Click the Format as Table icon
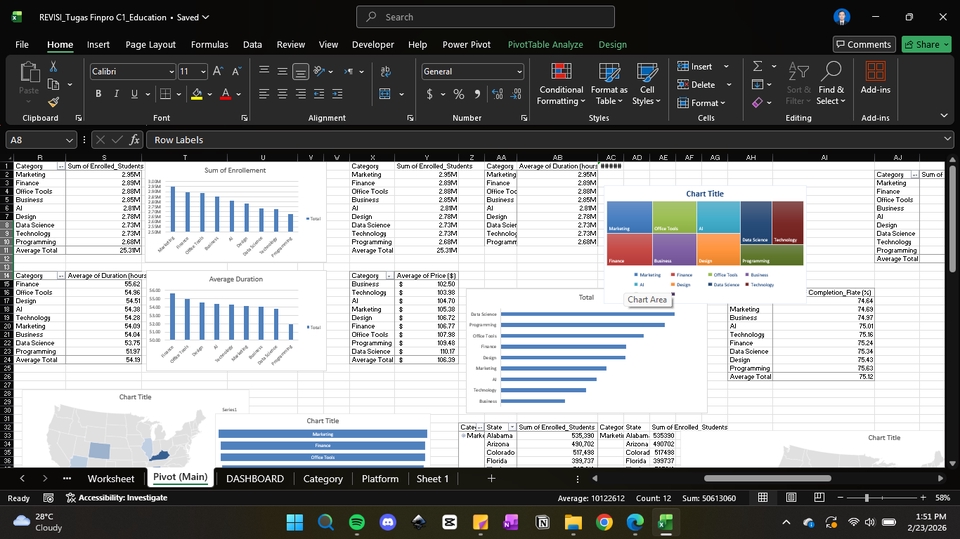Image resolution: width=960 pixels, height=539 pixels. pyautogui.click(x=609, y=84)
